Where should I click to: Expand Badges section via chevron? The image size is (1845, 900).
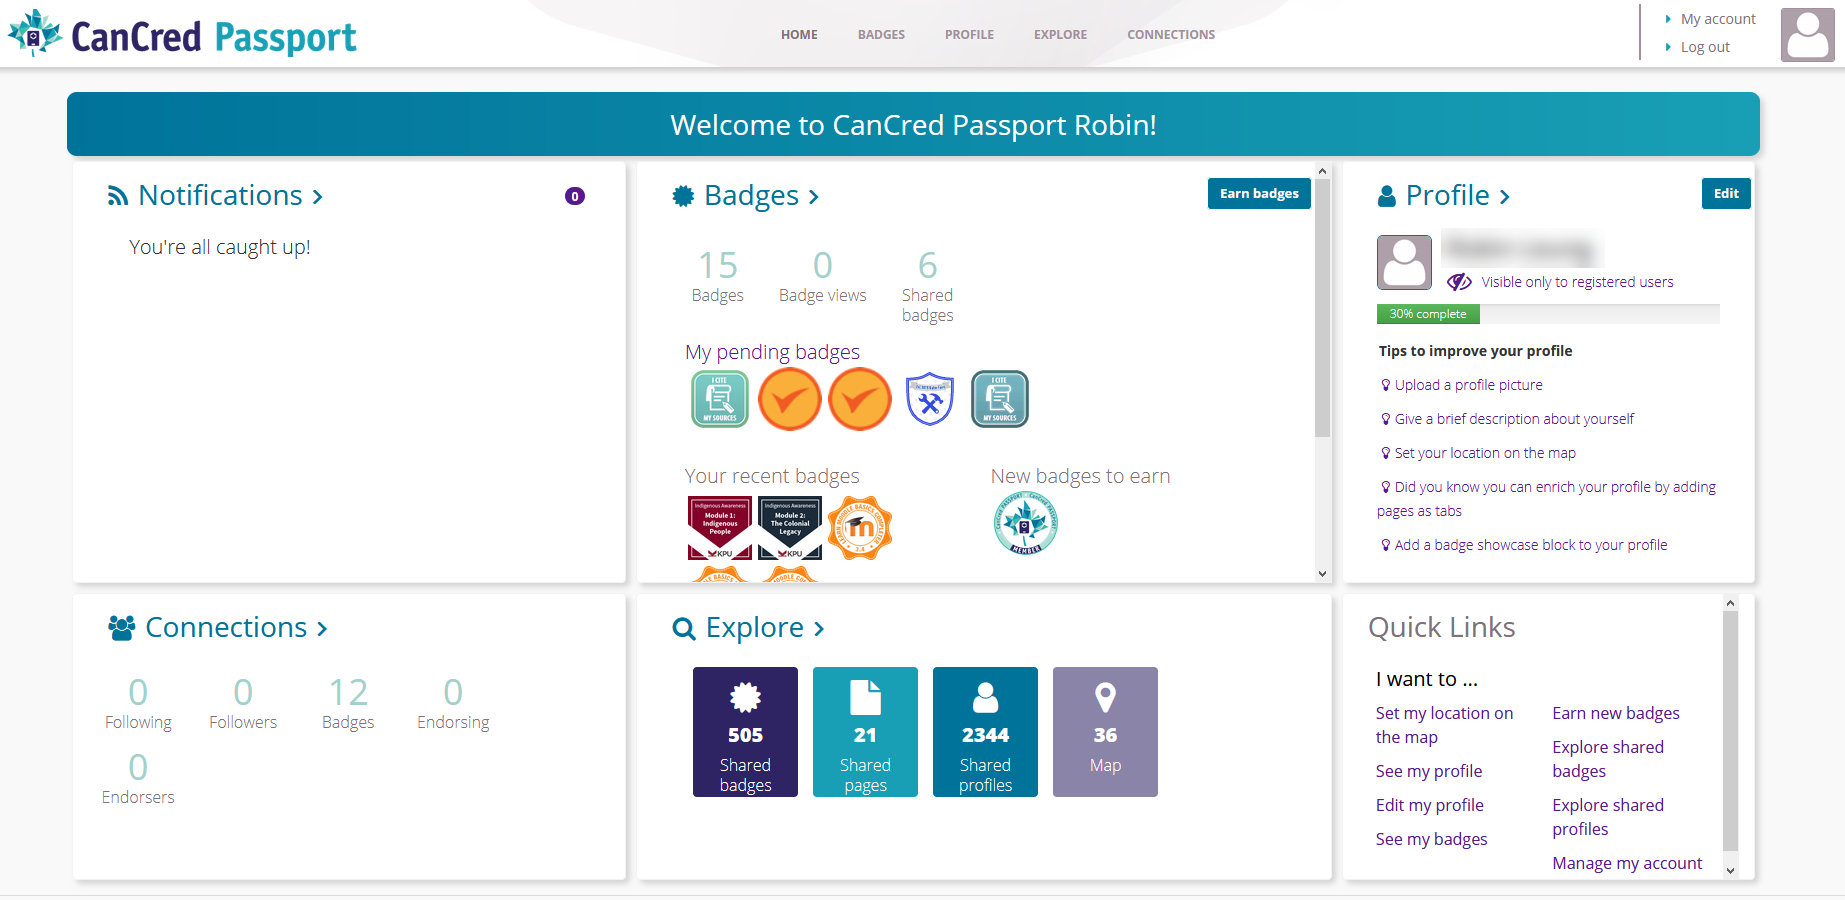tap(814, 197)
